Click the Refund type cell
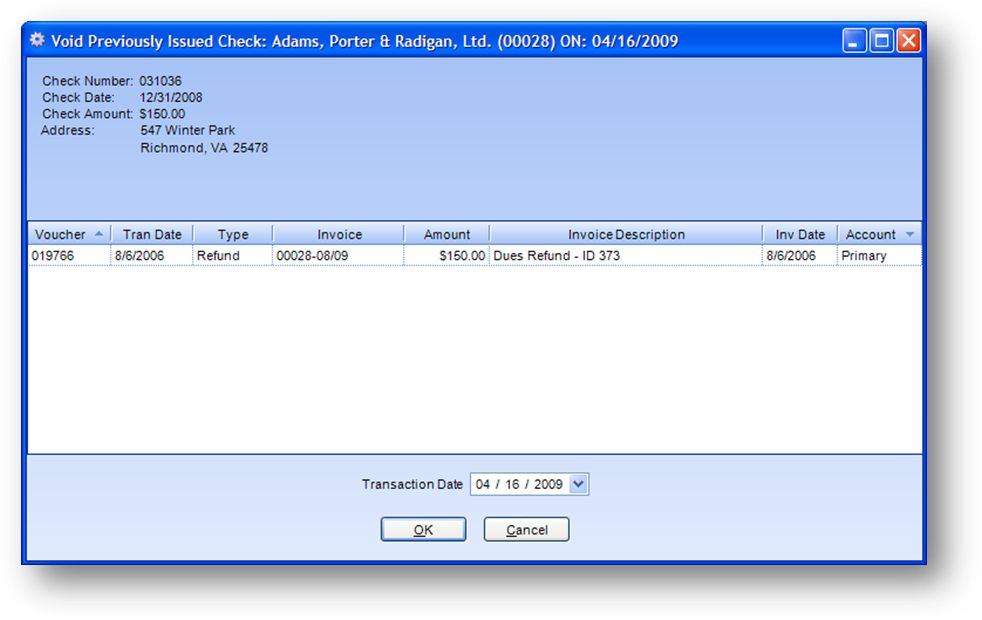Screen dimensions: 982x620 (232, 256)
